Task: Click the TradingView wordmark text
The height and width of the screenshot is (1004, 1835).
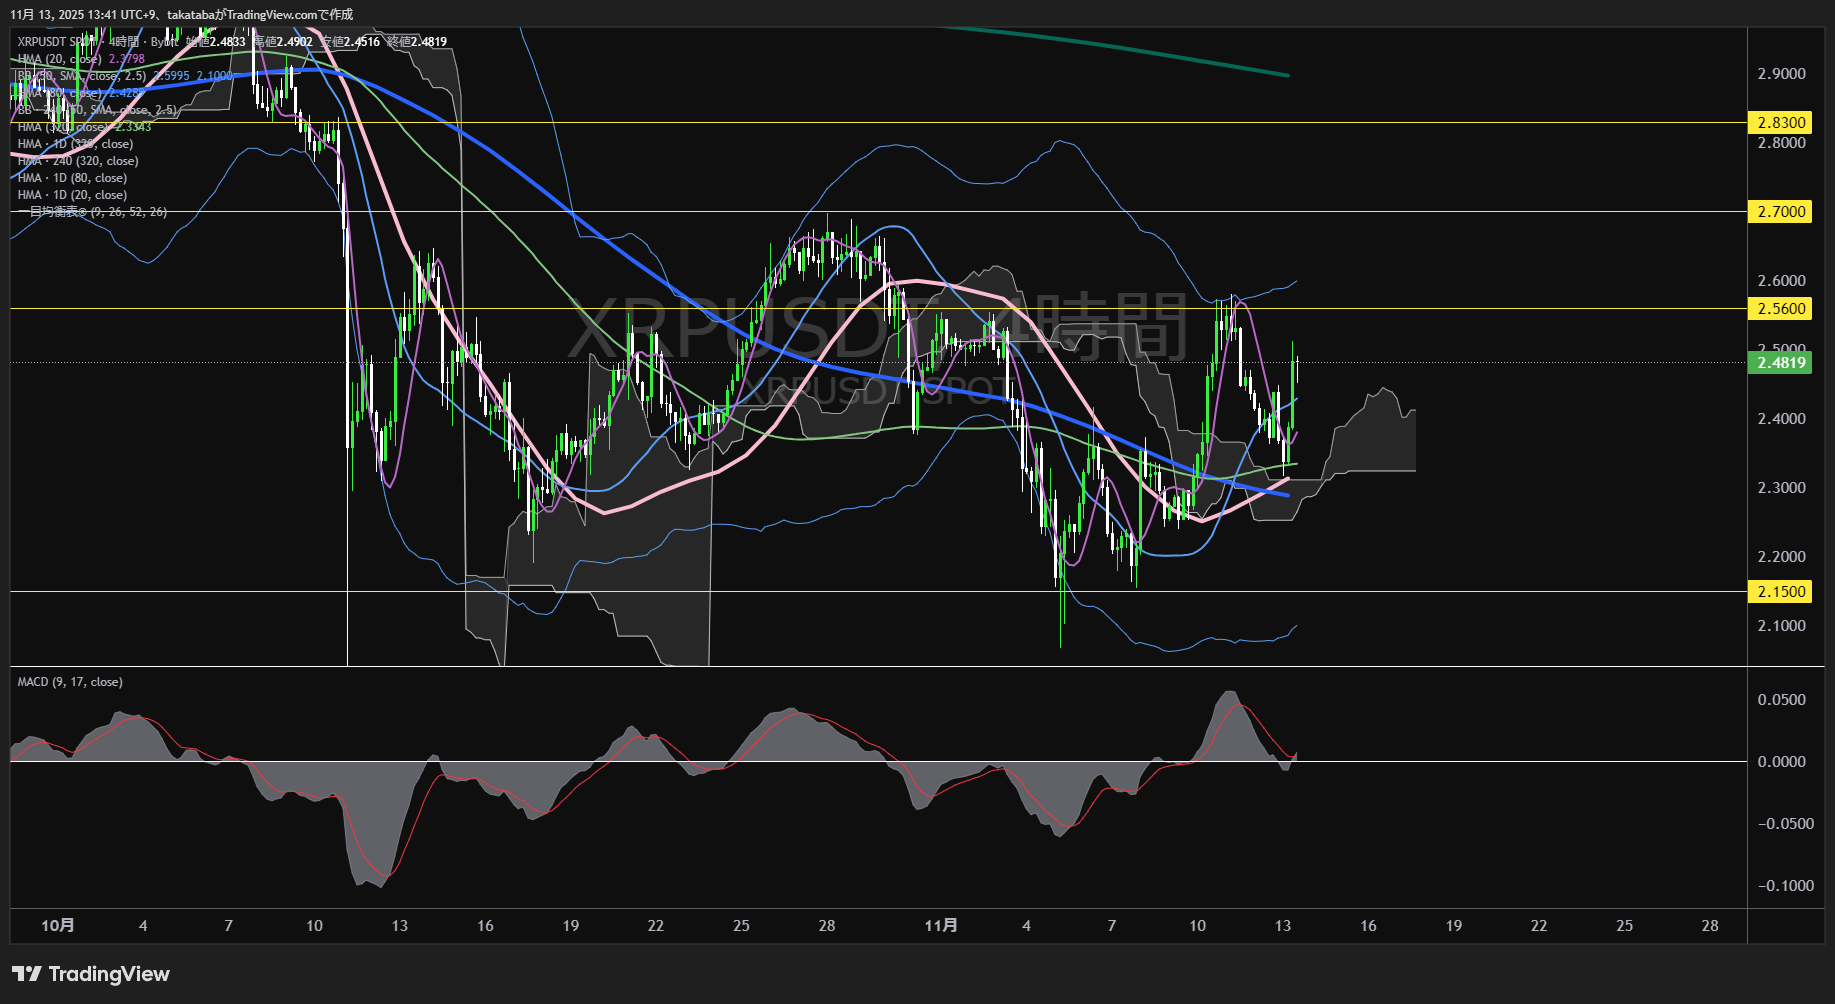Action: (109, 974)
